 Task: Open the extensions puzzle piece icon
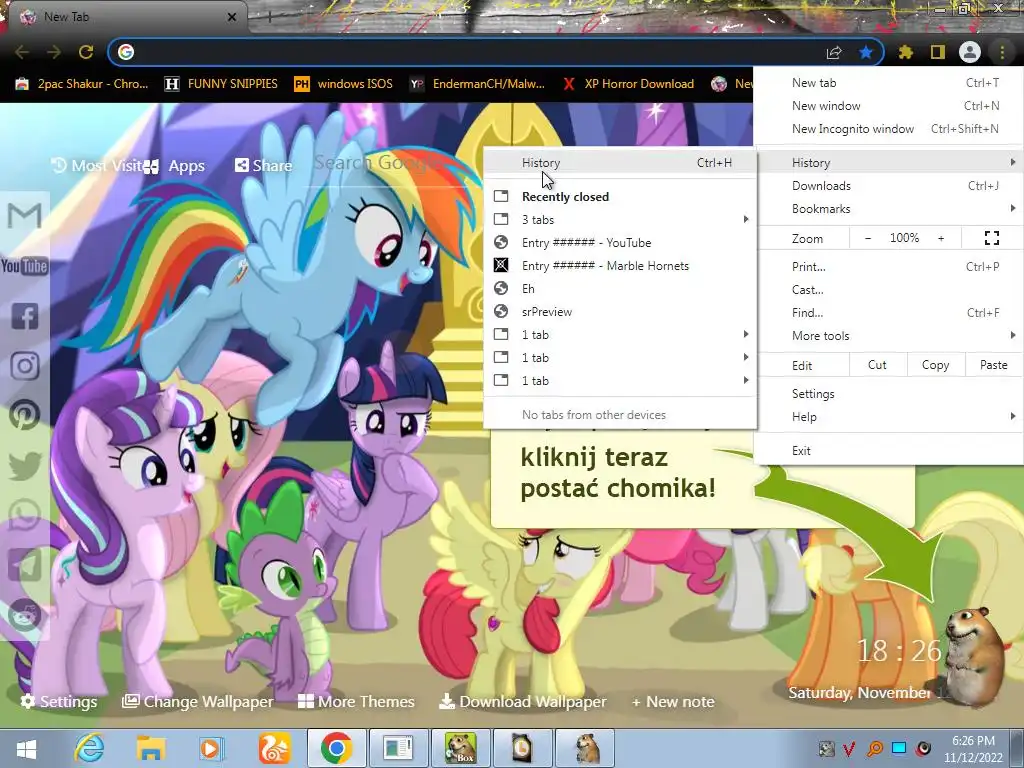pos(905,52)
